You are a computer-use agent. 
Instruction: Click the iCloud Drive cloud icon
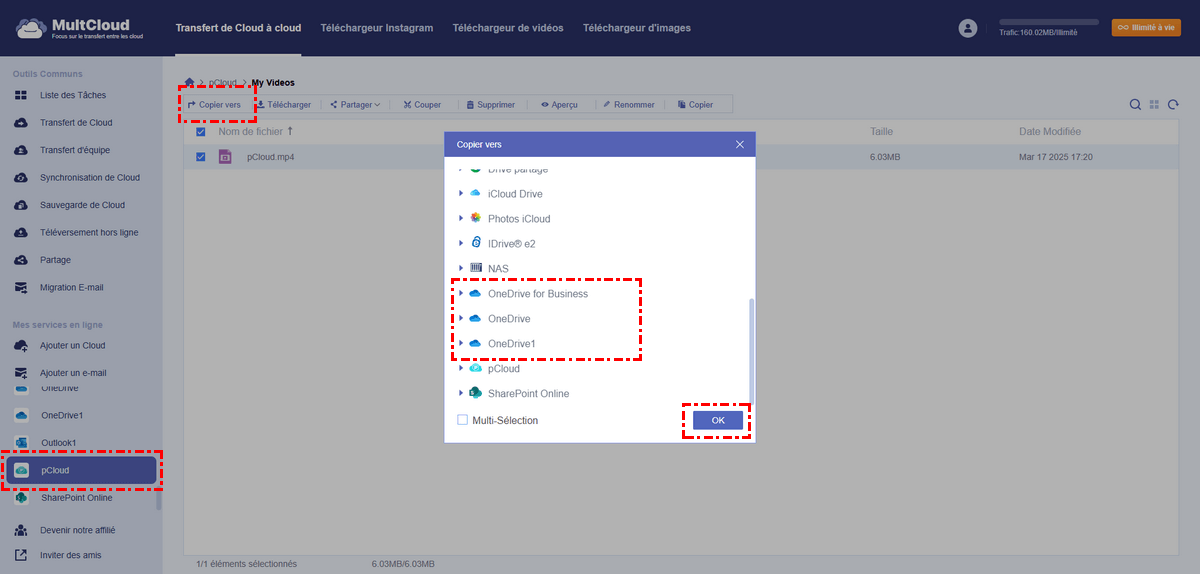click(x=475, y=194)
